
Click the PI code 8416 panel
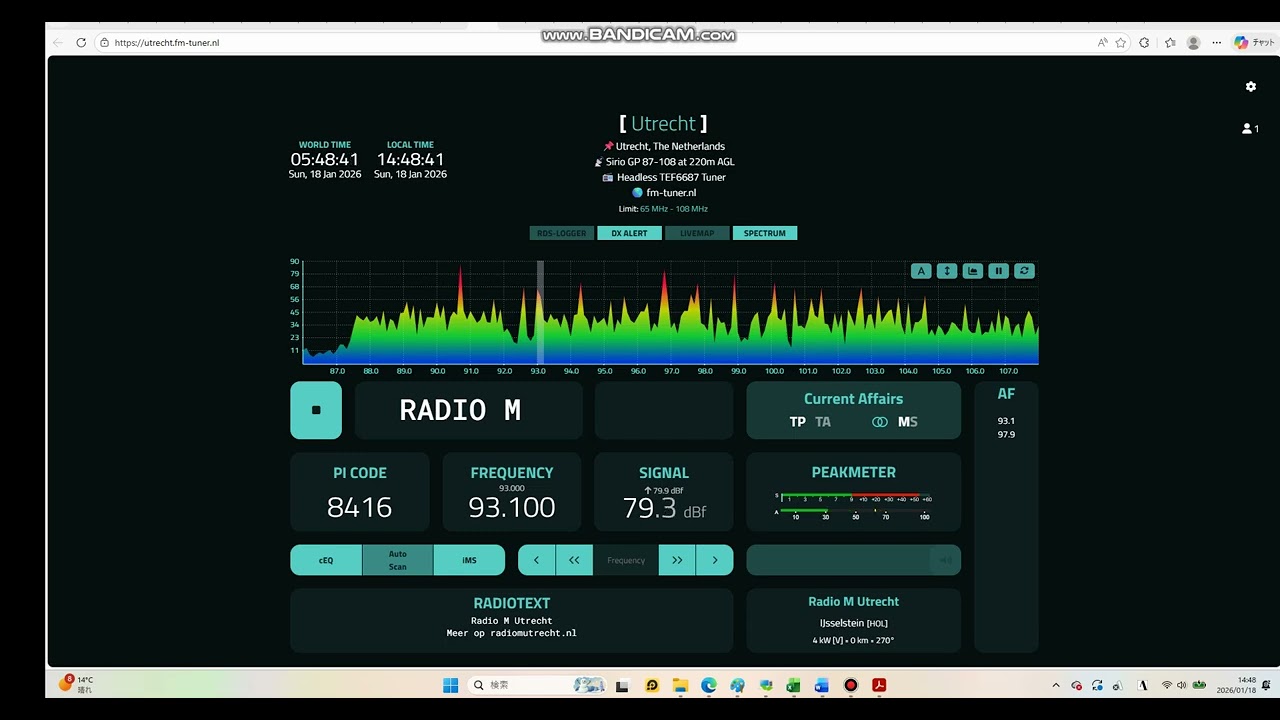pos(360,492)
